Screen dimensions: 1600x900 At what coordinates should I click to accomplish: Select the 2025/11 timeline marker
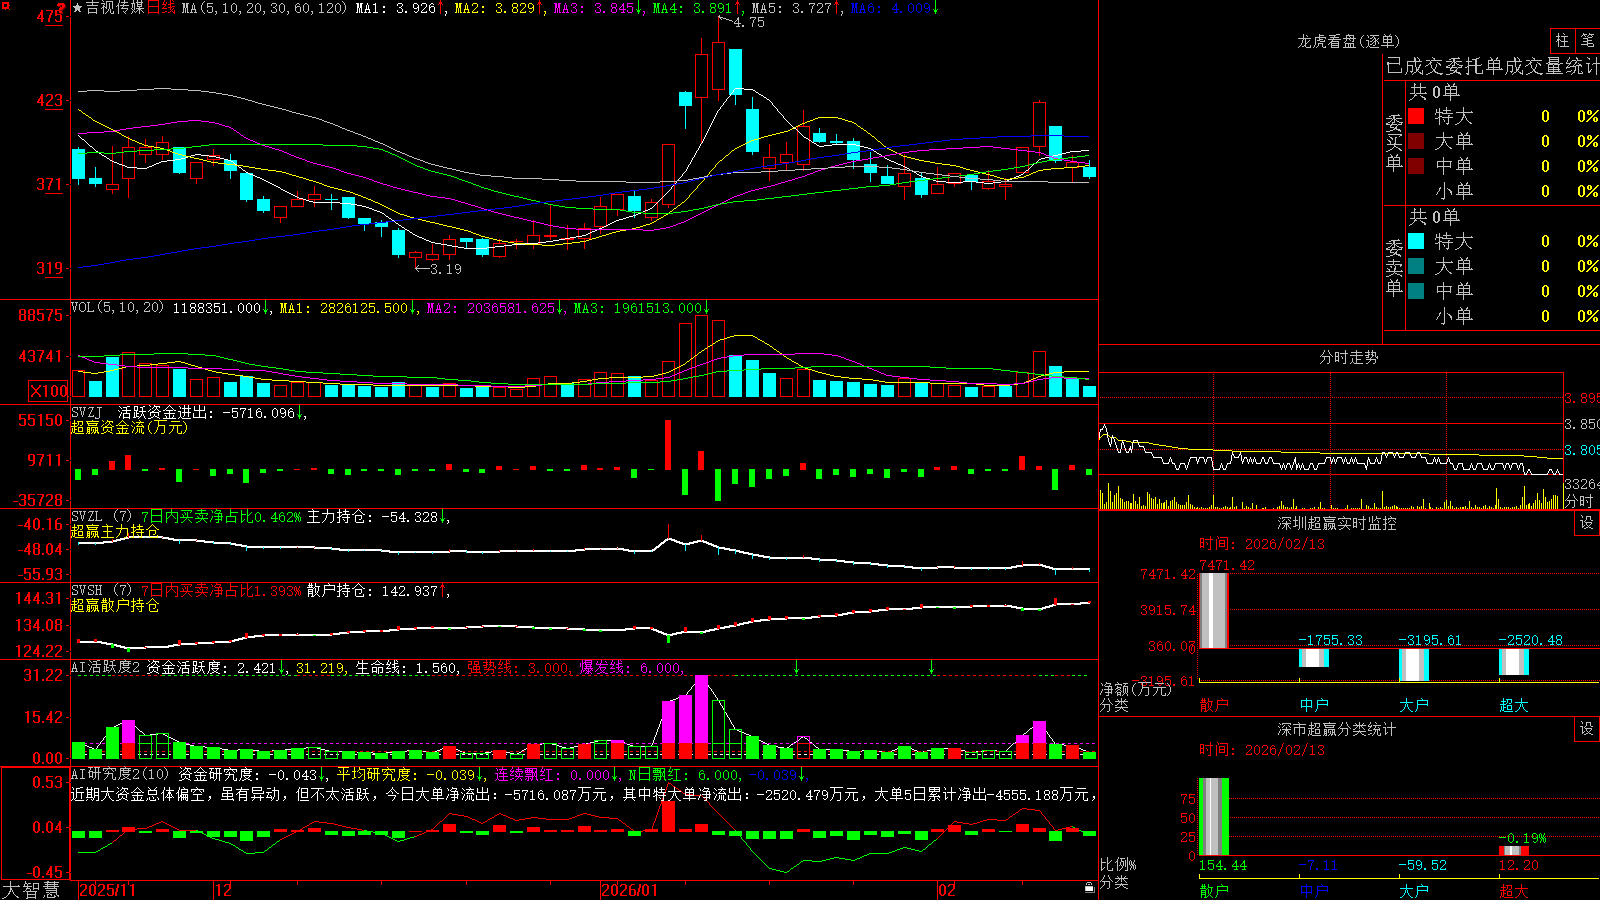(x=107, y=890)
